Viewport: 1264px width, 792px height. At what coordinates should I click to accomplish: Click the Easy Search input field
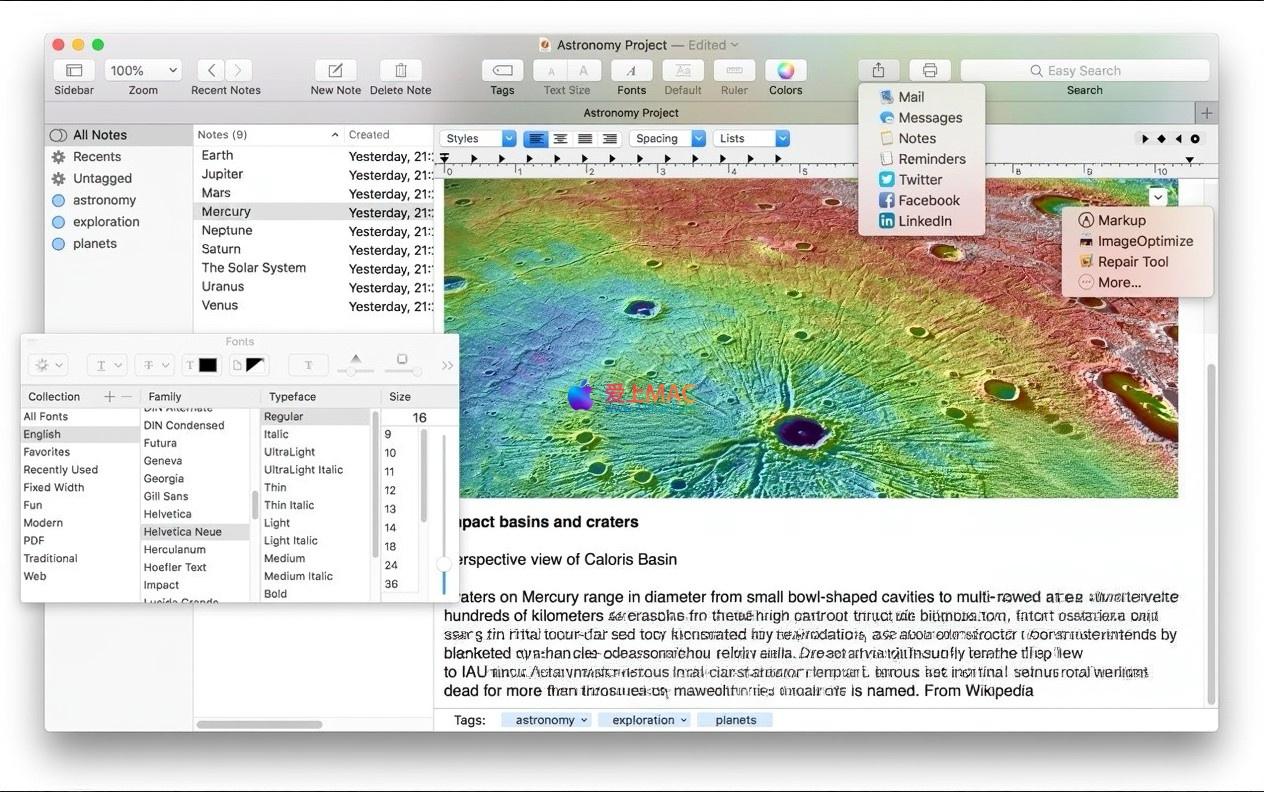pos(1084,71)
